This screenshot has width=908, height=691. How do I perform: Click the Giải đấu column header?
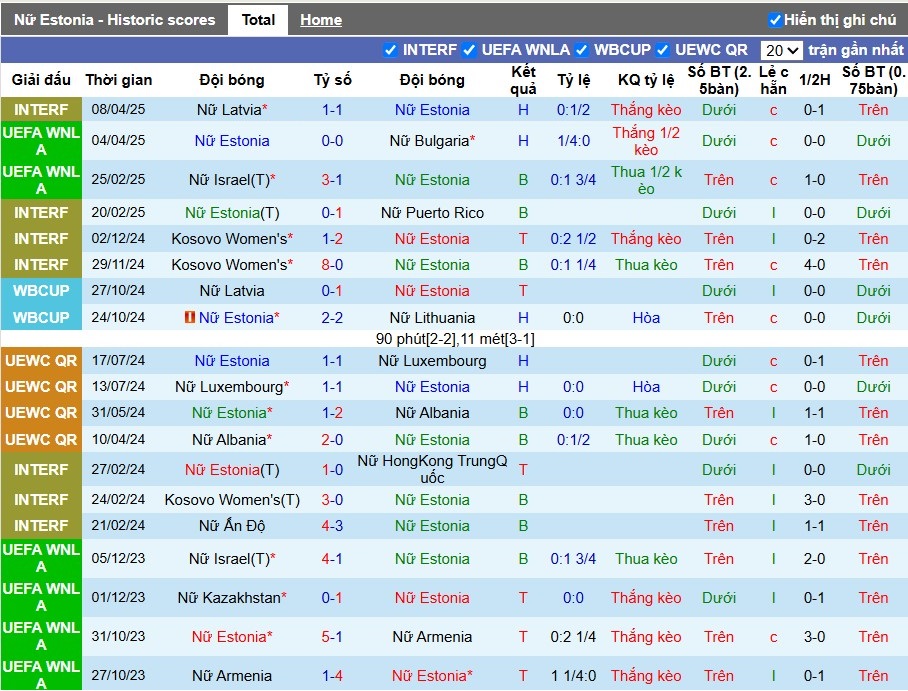41,80
